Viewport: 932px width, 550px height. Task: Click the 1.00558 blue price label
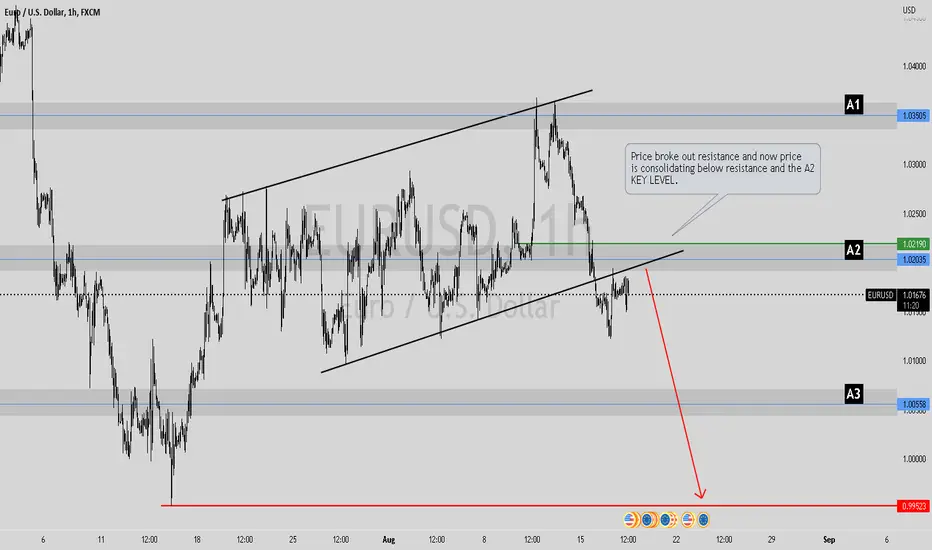click(914, 404)
